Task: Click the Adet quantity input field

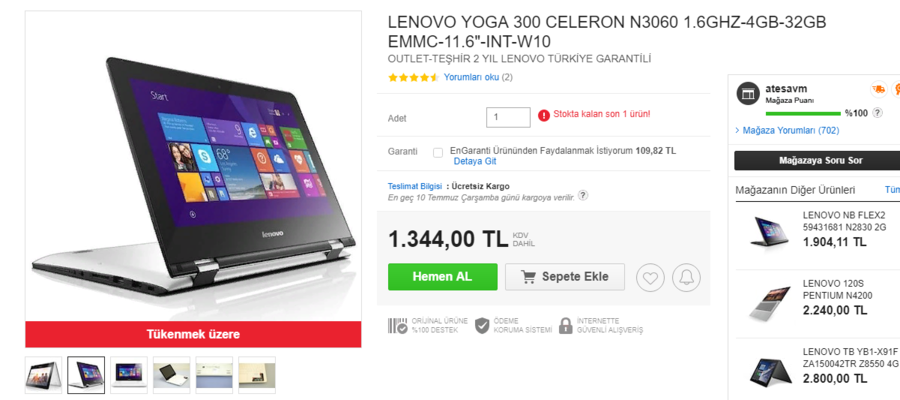Action: (508, 117)
